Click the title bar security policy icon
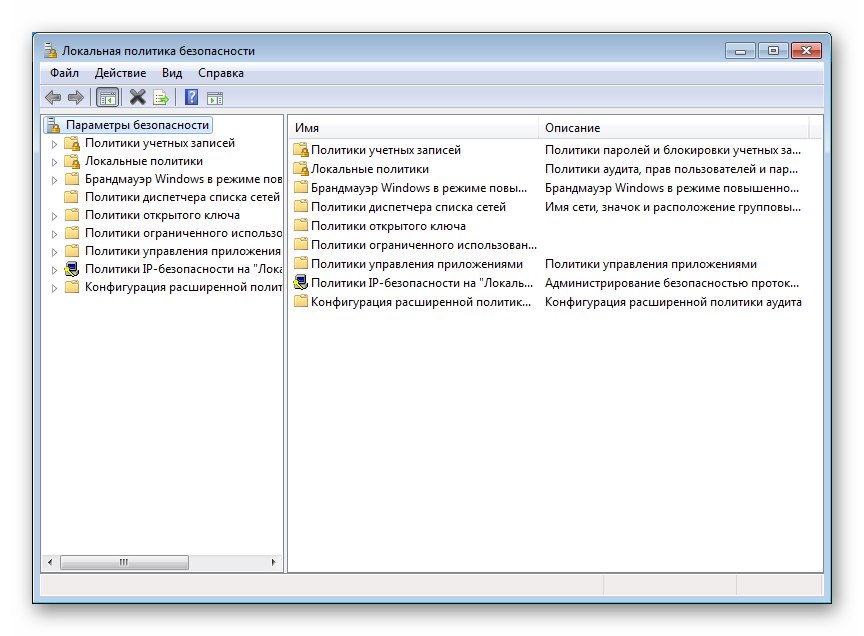Viewport: 864px width, 636px height. point(50,50)
